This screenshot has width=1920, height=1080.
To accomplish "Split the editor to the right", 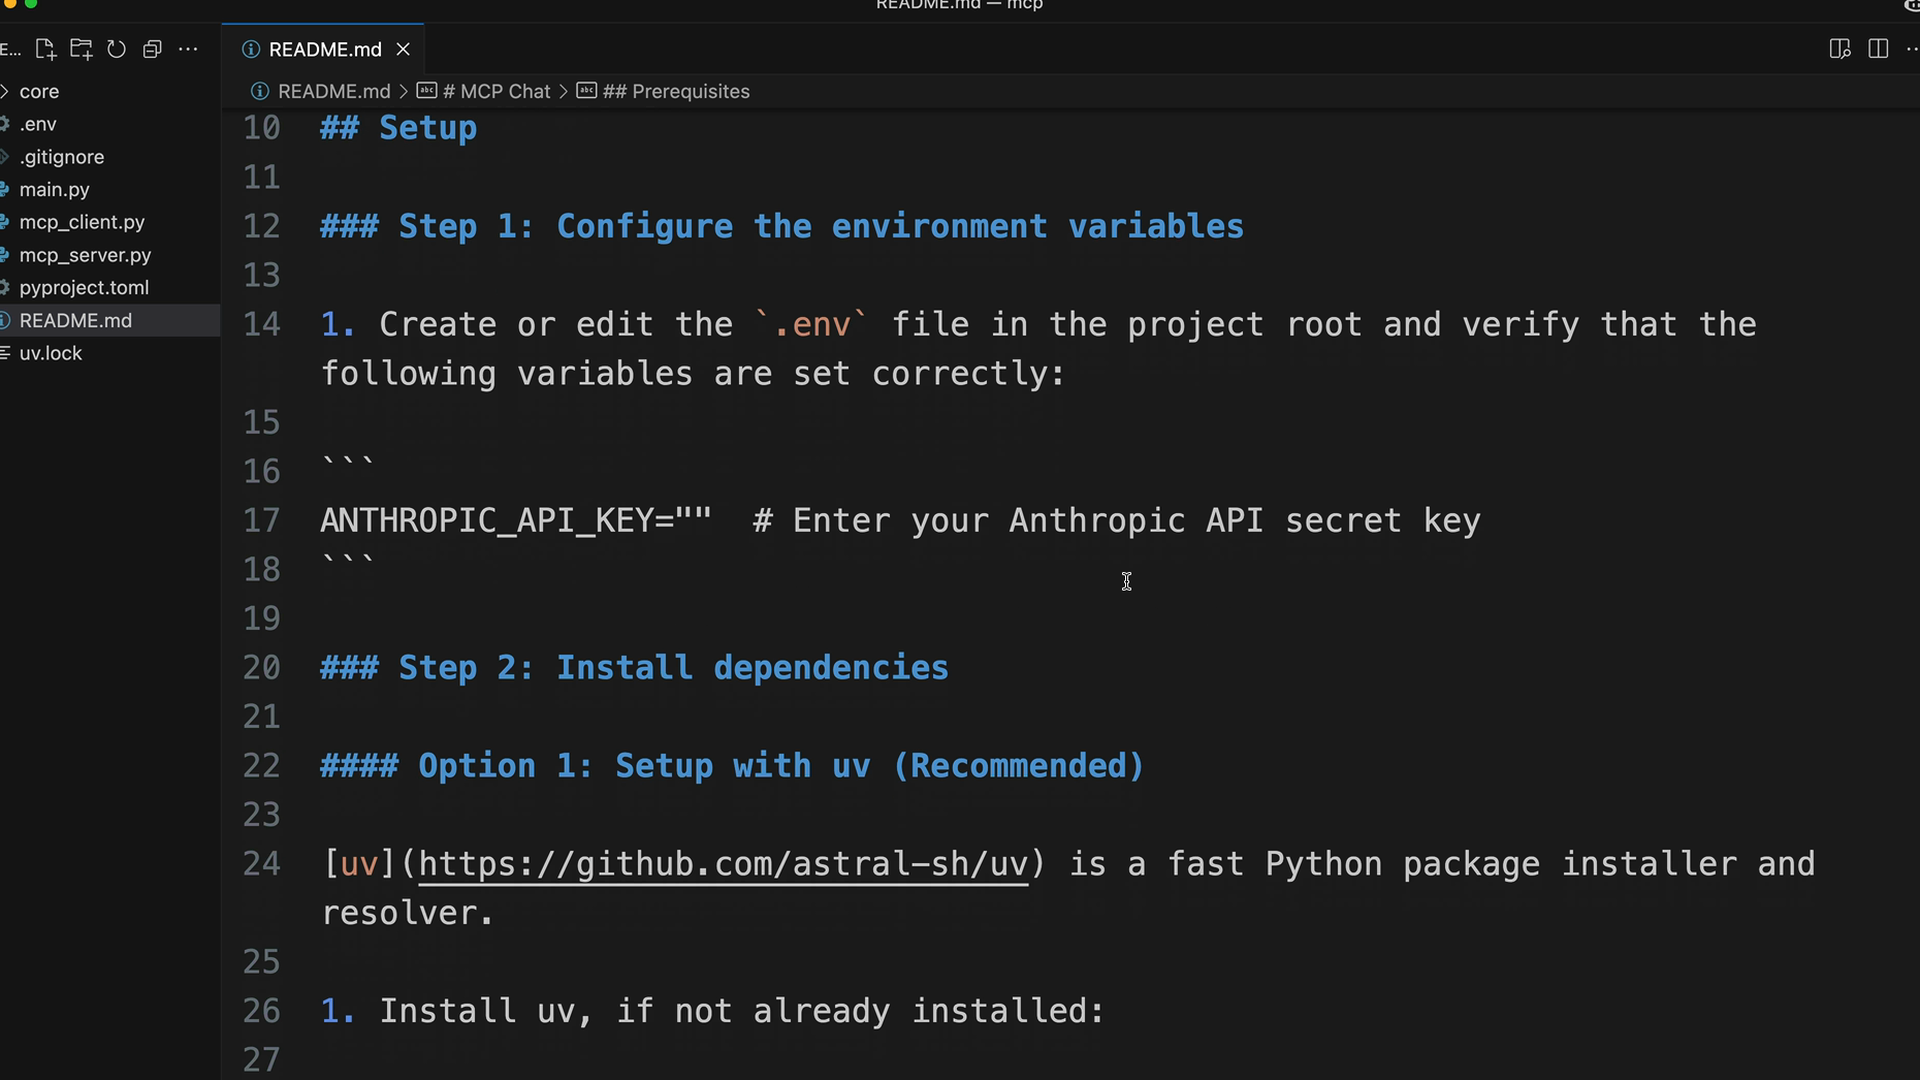I will 1878,49.
